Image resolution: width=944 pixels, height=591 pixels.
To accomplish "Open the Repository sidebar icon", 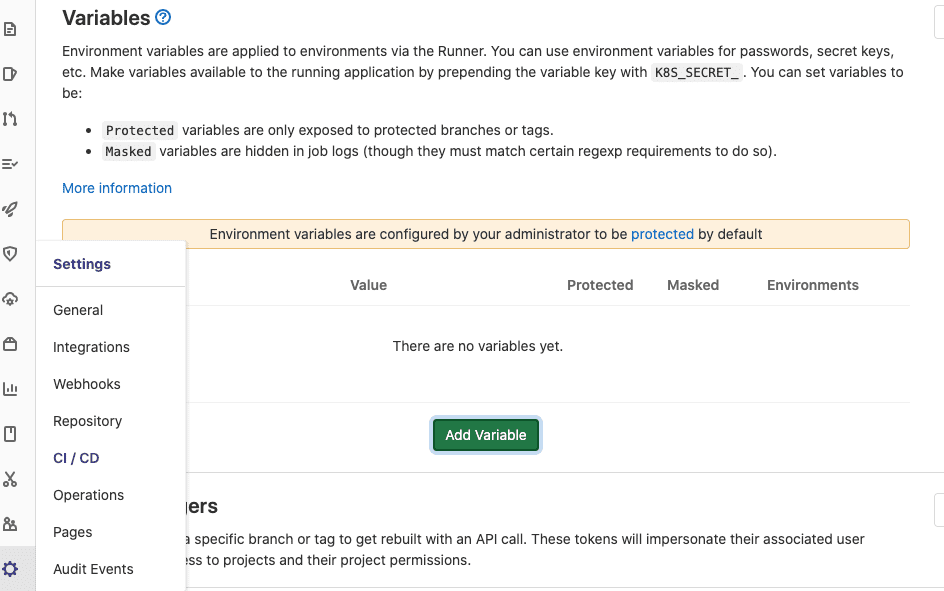I will click(10, 29).
